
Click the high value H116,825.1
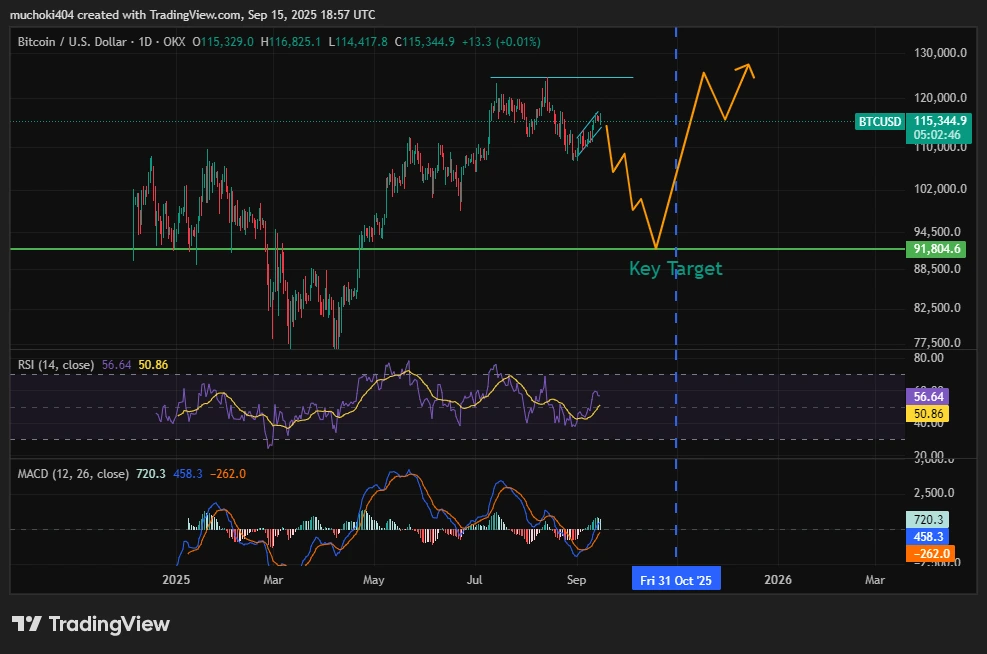tap(290, 42)
